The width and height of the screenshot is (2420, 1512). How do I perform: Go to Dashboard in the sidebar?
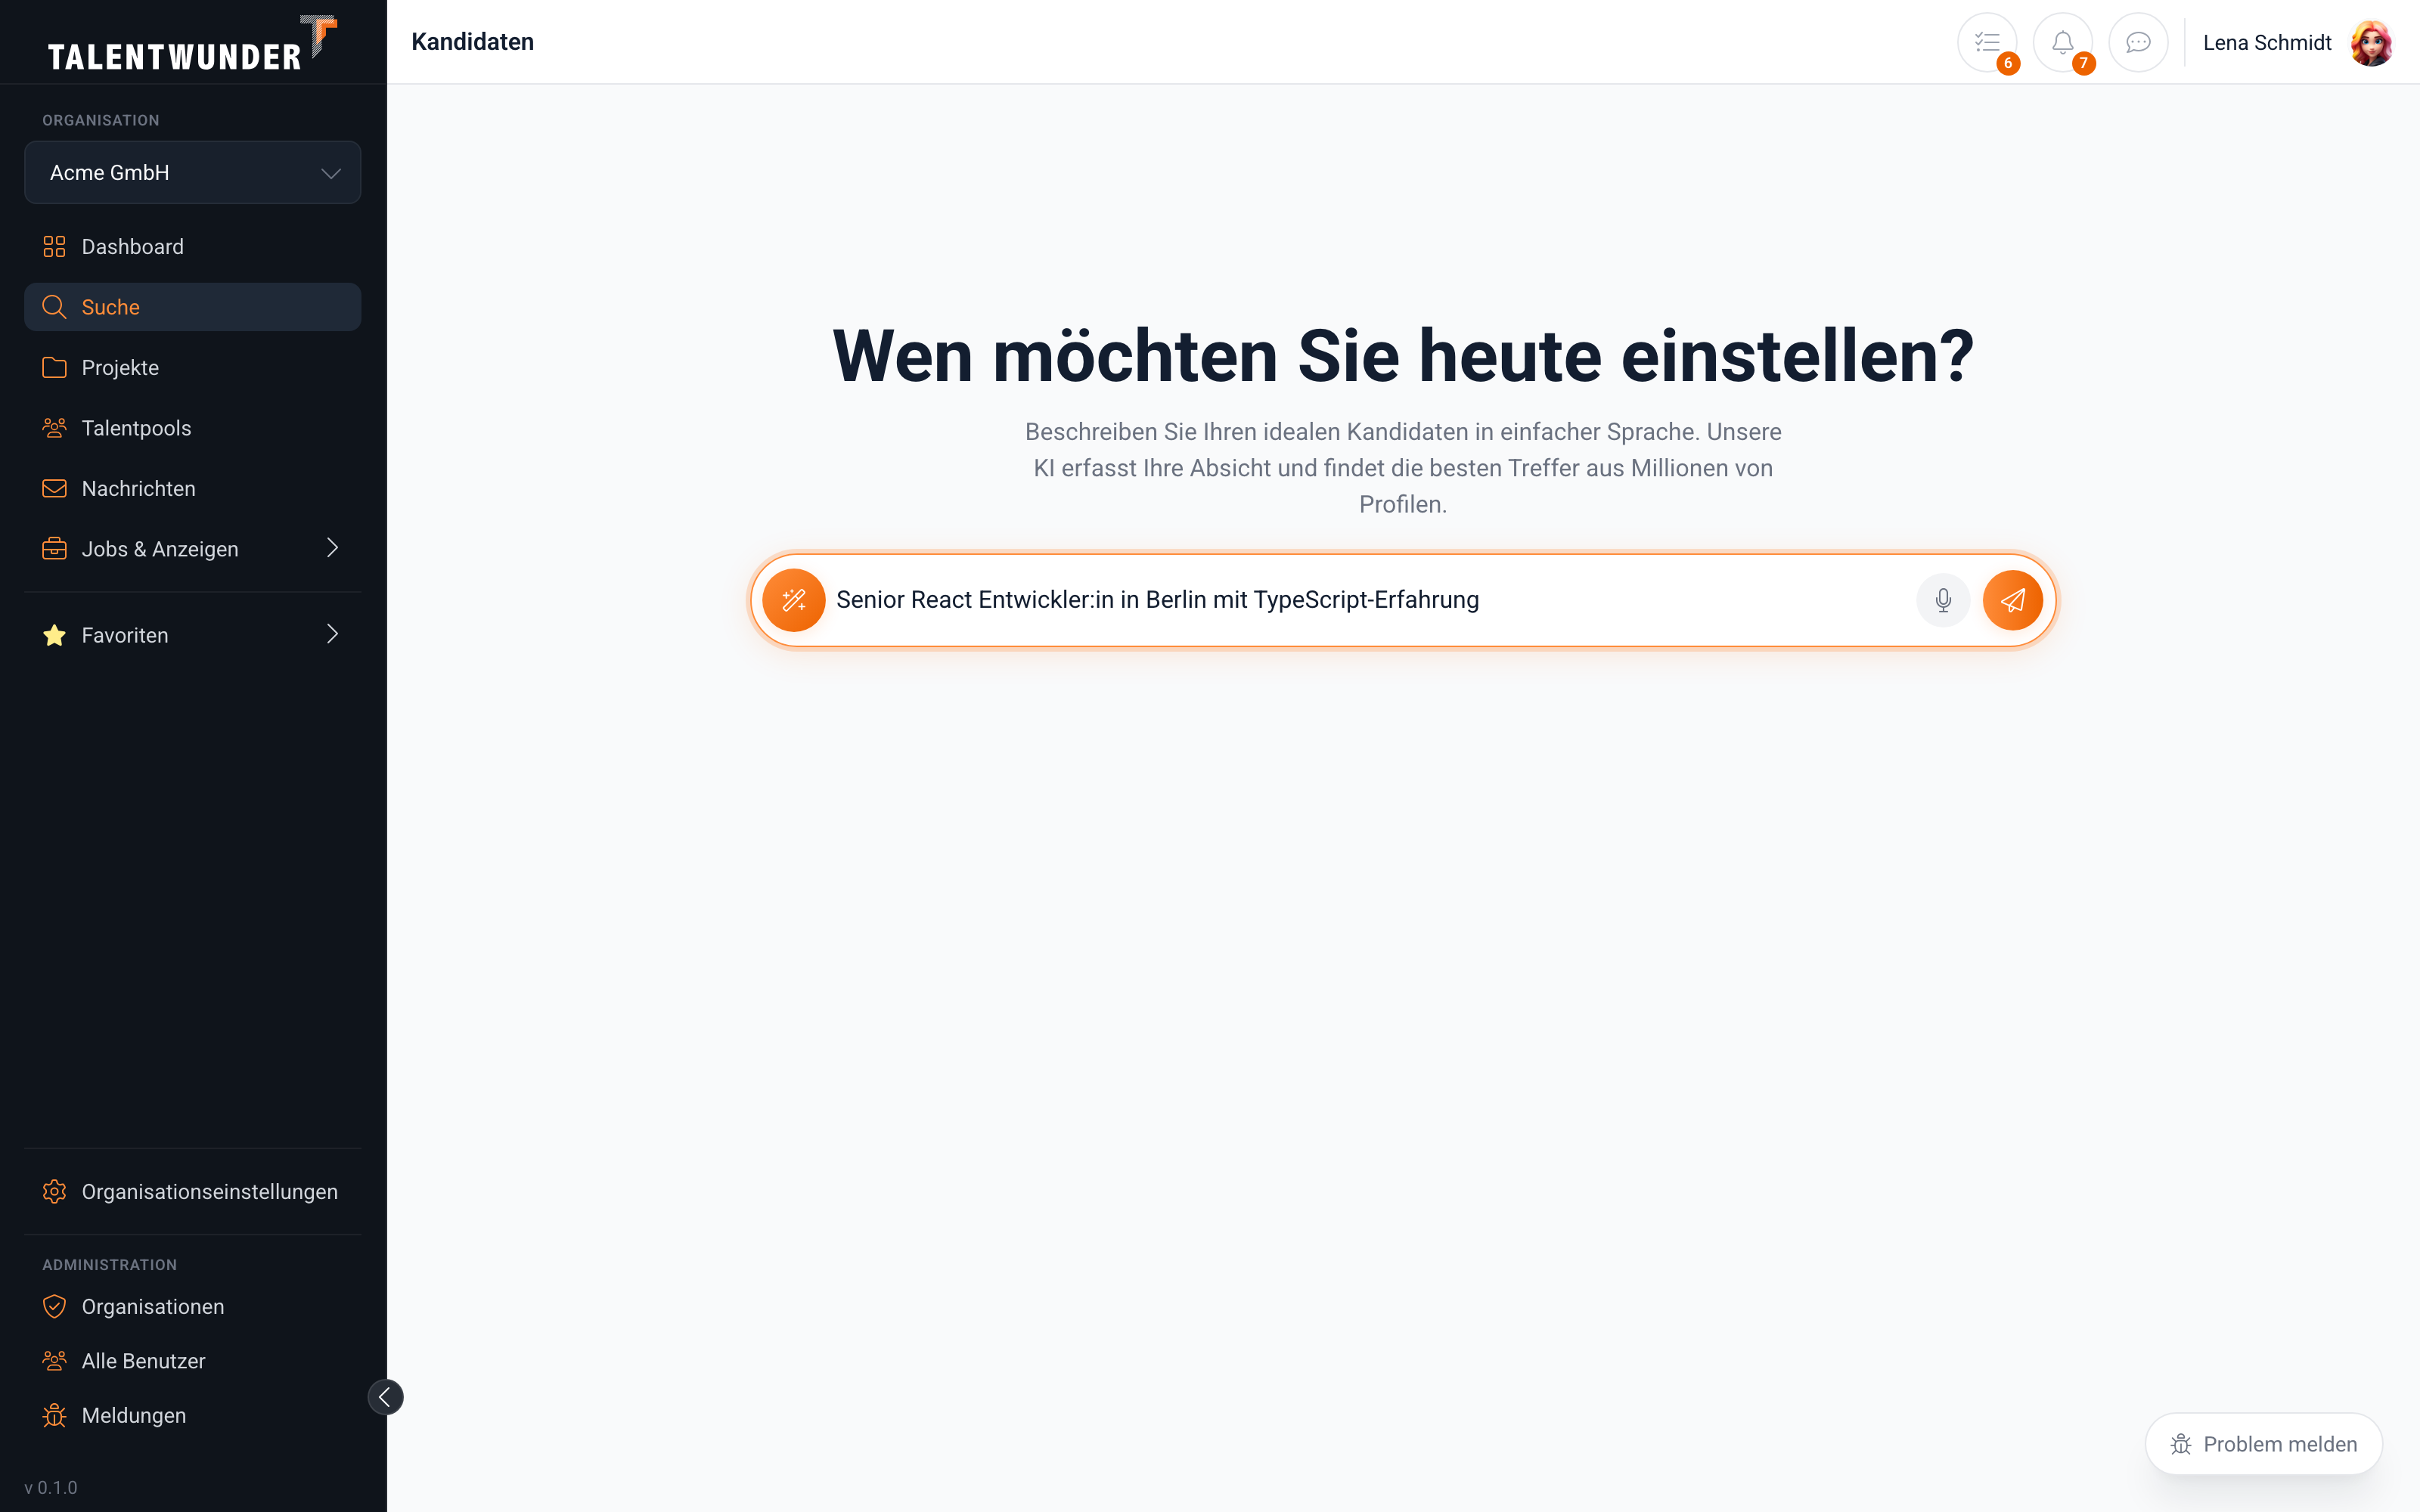click(192, 246)
